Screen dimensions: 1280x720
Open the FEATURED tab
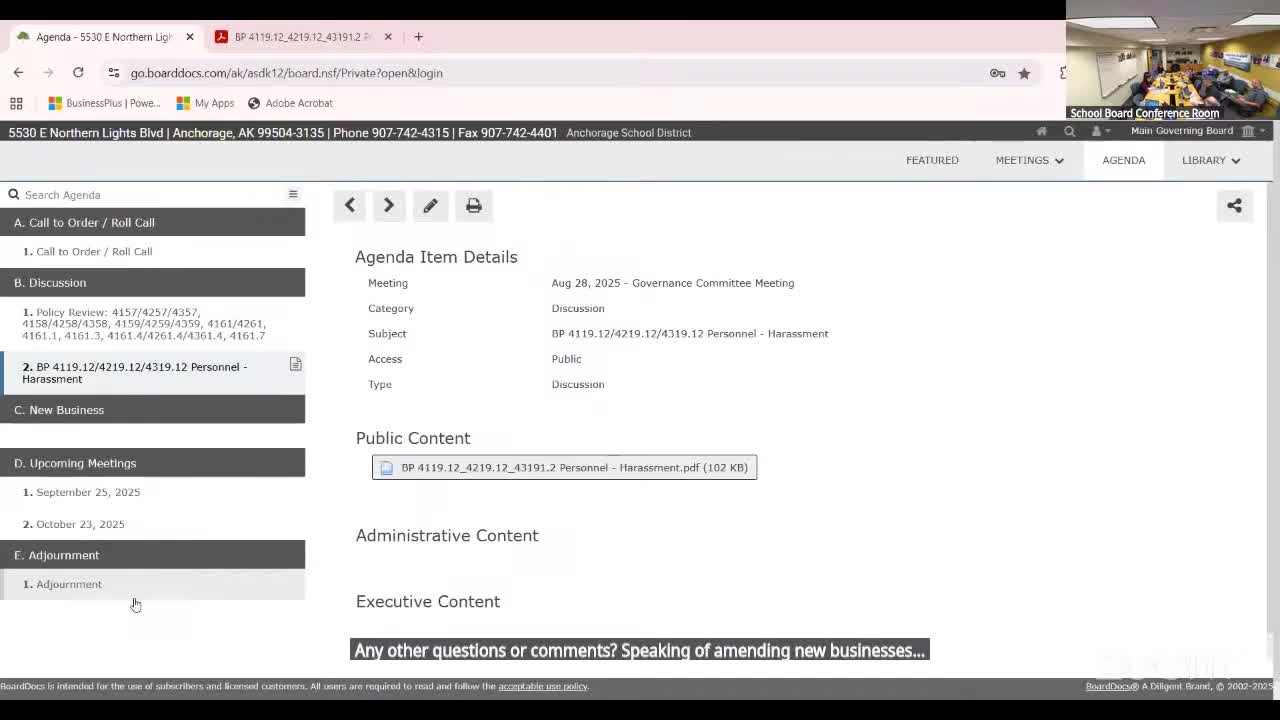[932, 160]
